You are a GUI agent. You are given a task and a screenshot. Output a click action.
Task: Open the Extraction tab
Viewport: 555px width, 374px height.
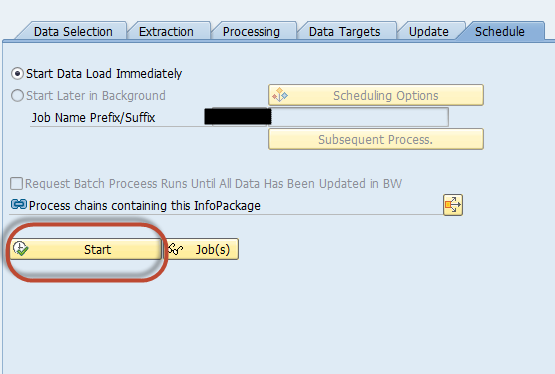coord(166,31)
